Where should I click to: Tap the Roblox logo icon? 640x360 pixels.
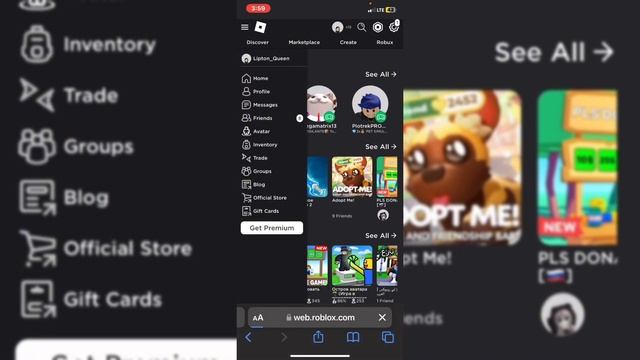pos(260,27)
